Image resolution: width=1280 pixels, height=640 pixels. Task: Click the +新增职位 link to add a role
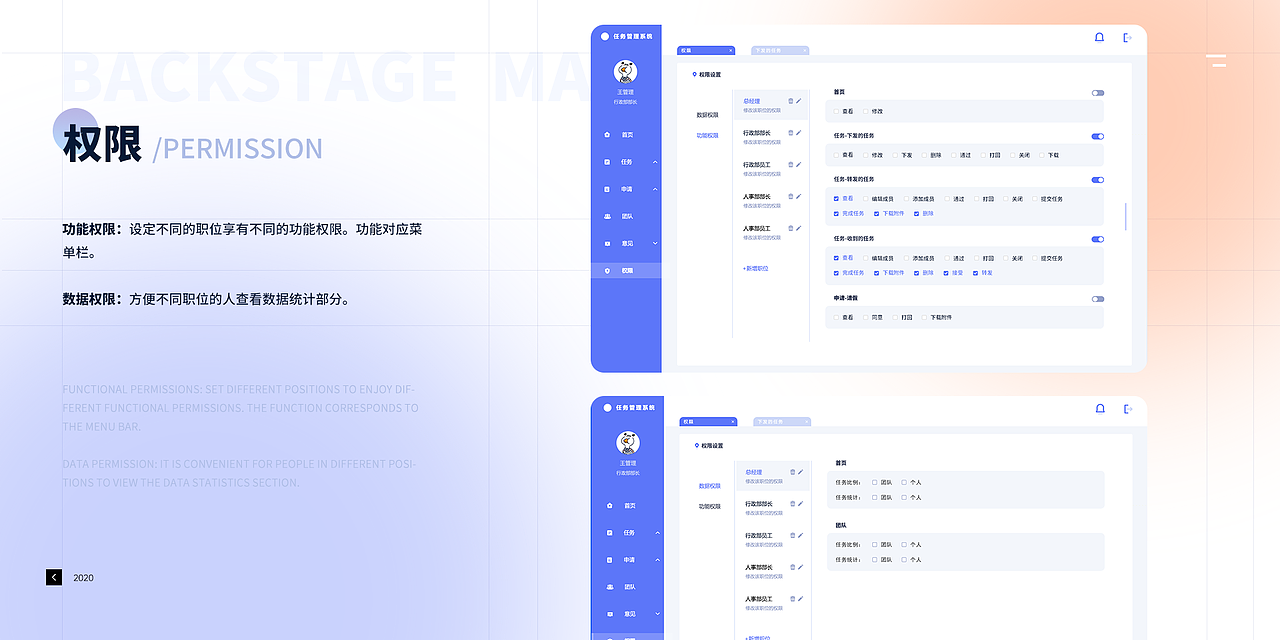tap(754, 269)
